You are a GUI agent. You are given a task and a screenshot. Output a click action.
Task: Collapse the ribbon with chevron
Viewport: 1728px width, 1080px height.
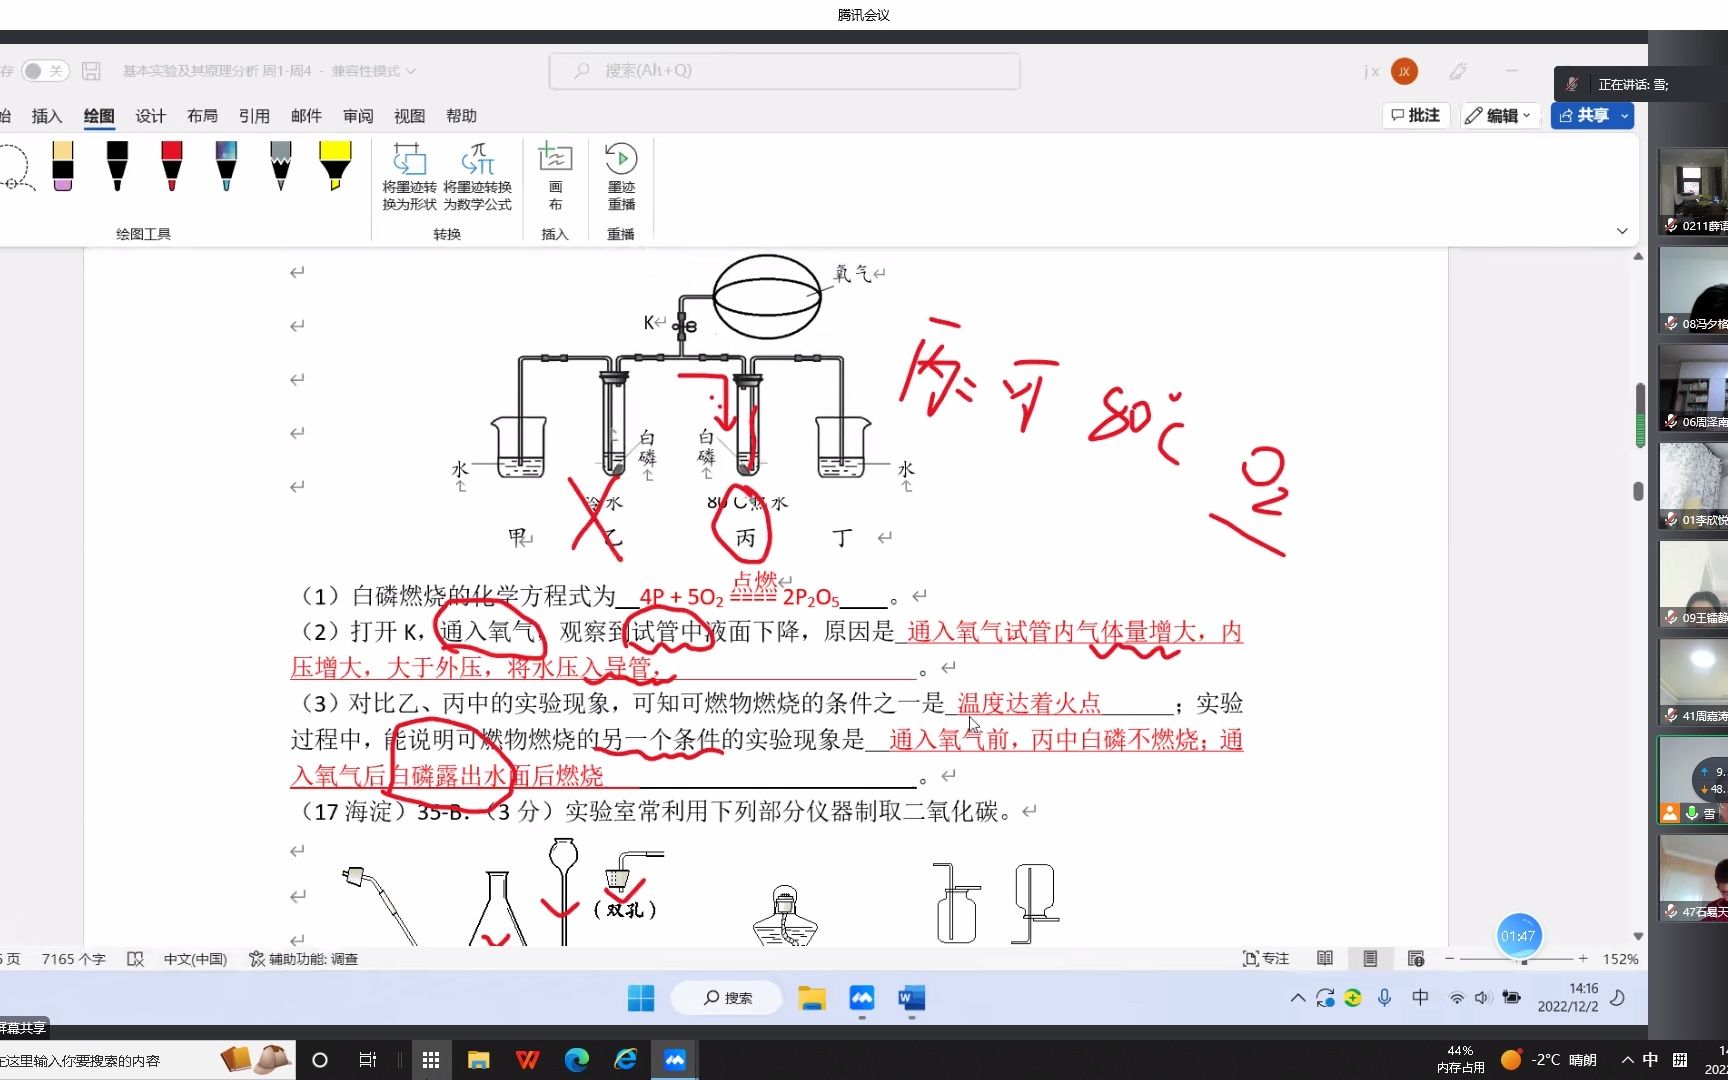(x=1622, y=231)
